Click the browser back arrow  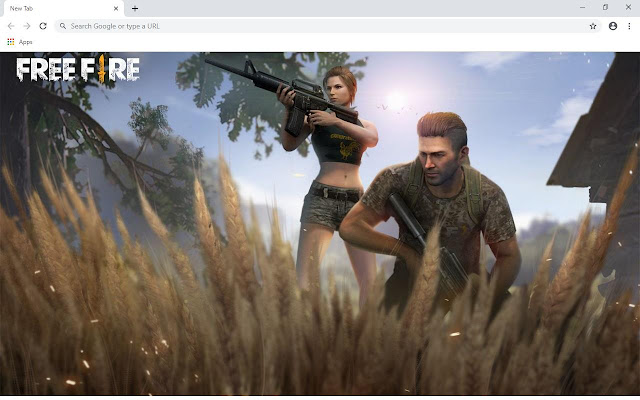pyautogui.click(x=11, y=26)
